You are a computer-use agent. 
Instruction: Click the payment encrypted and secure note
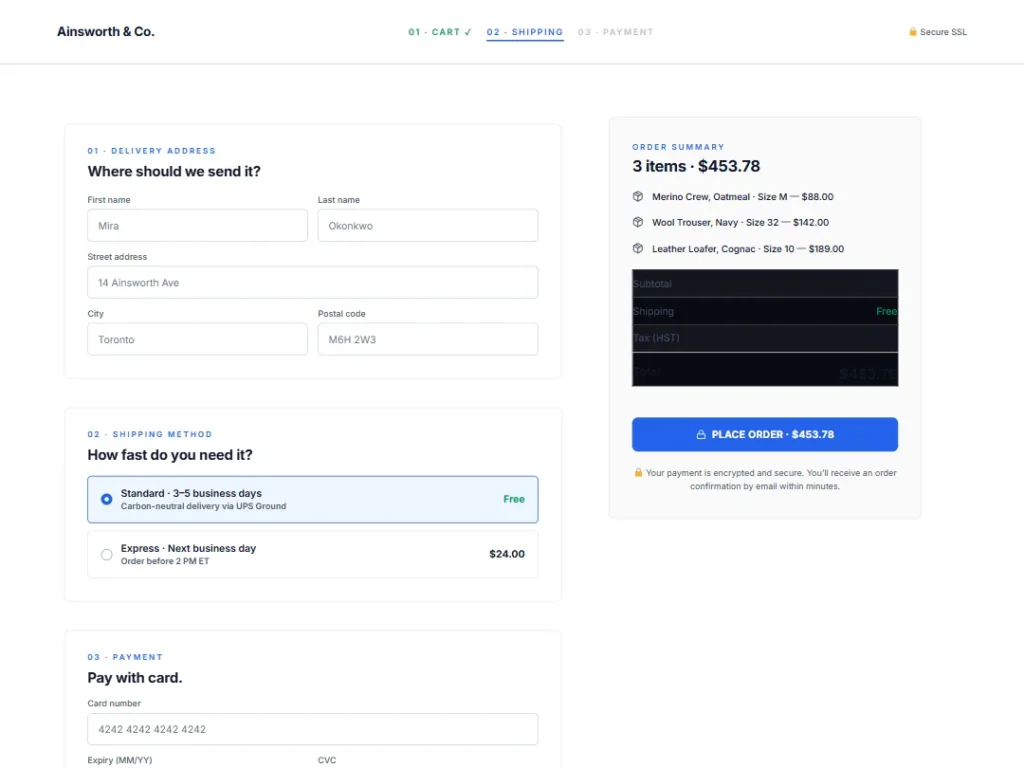tap(765, 479)
